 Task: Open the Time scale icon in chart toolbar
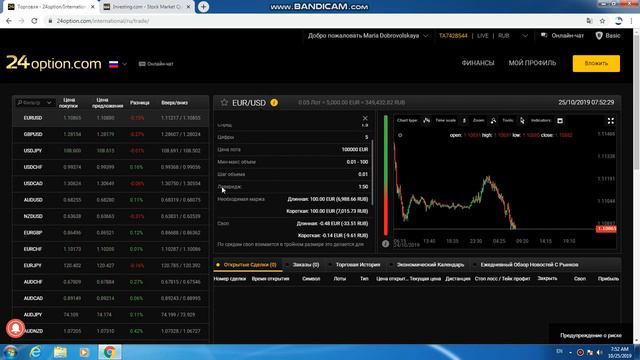point(464,120)
